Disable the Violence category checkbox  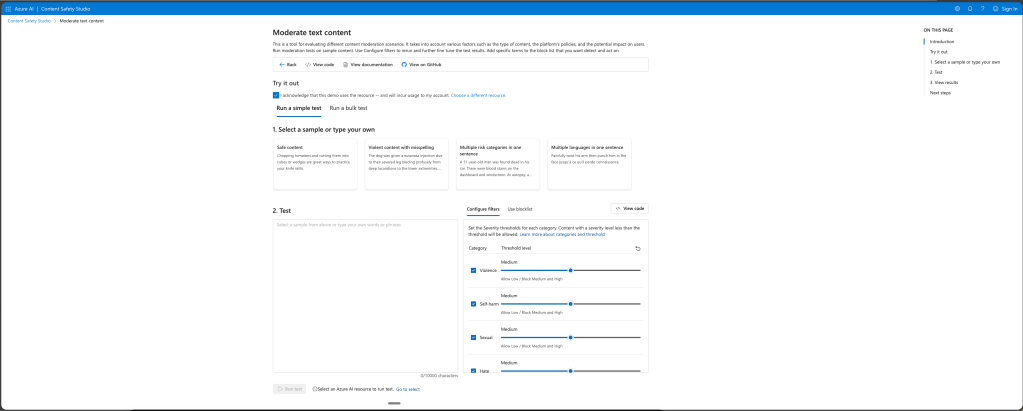pos(473,270)
